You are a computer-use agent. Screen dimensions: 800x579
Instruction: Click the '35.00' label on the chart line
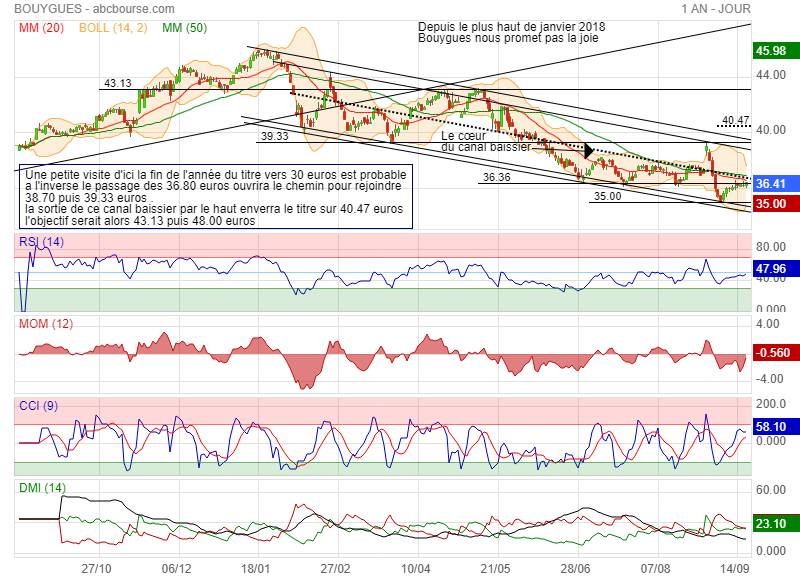(x=608, y=196)
